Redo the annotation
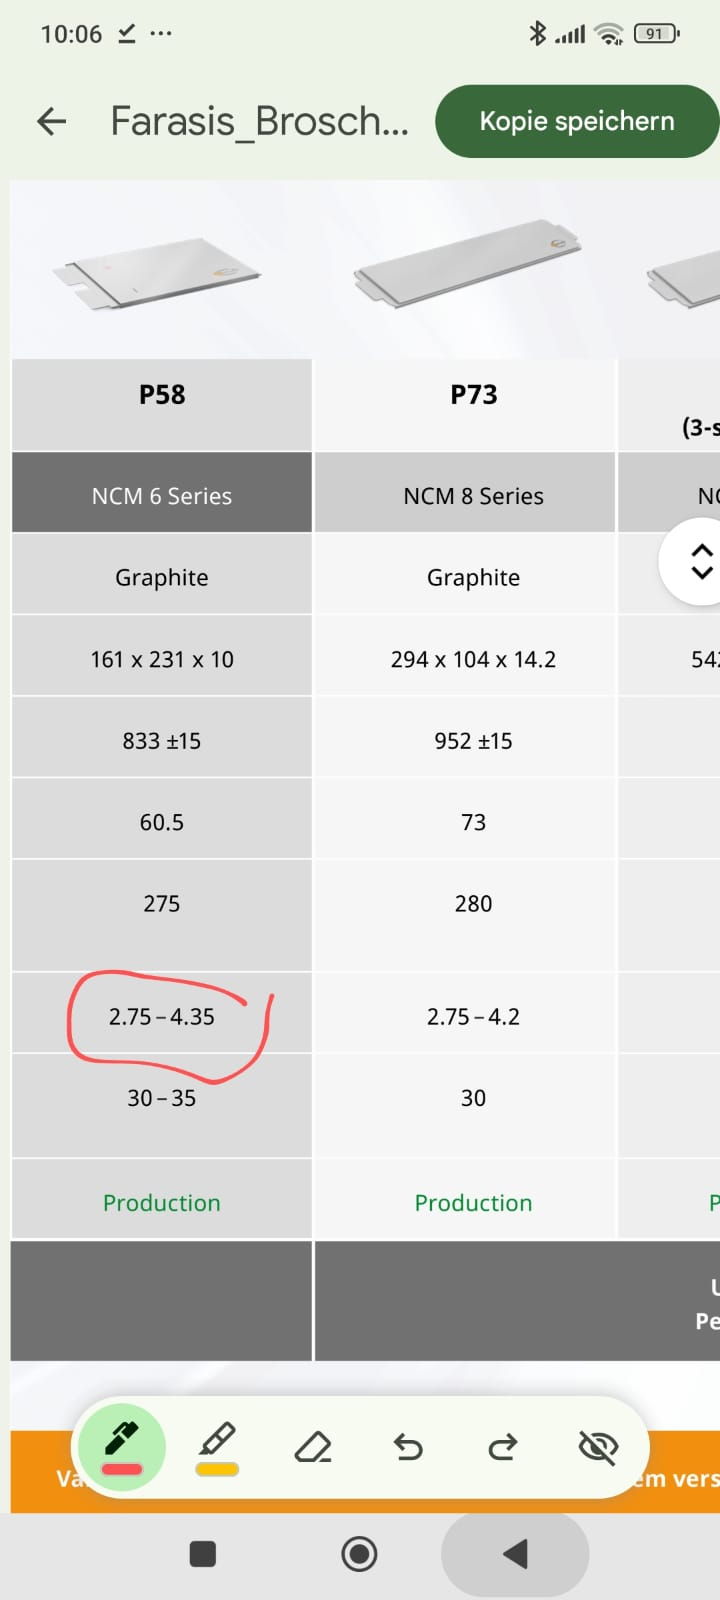Viewport: 720px width, 1600px height. pos(503,1447)
